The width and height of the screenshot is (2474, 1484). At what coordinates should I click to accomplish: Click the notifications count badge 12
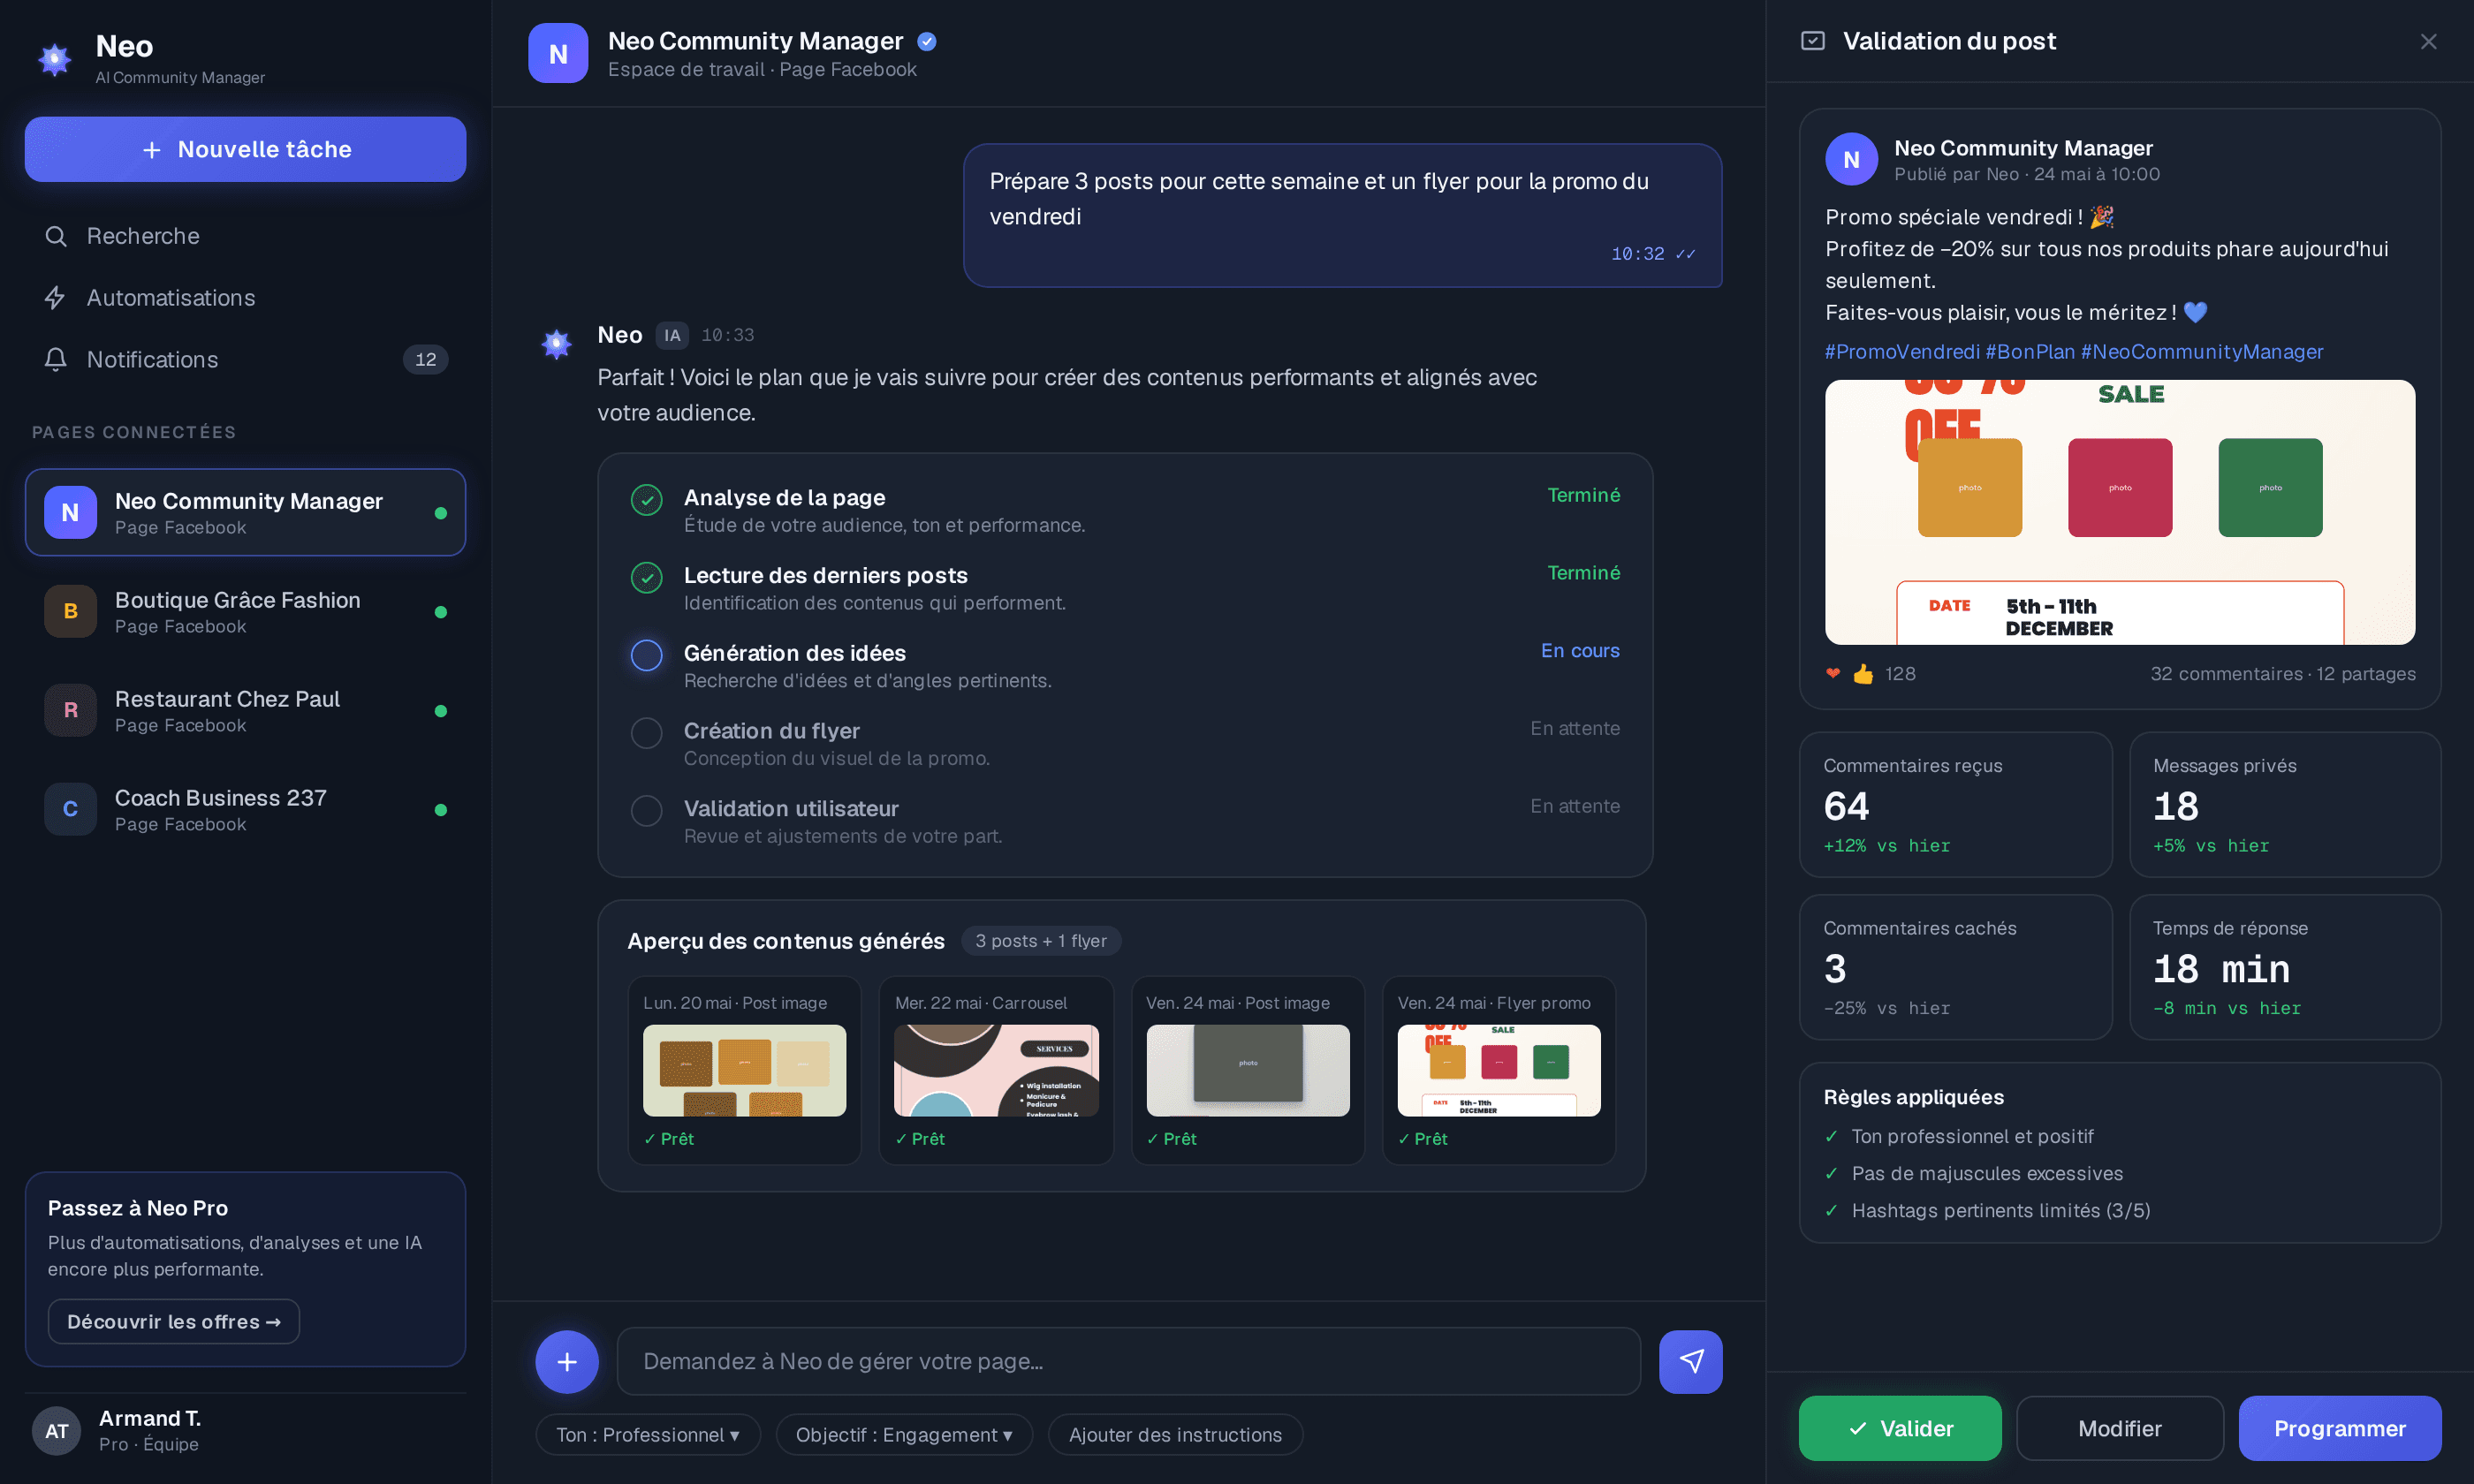(425, 360)
